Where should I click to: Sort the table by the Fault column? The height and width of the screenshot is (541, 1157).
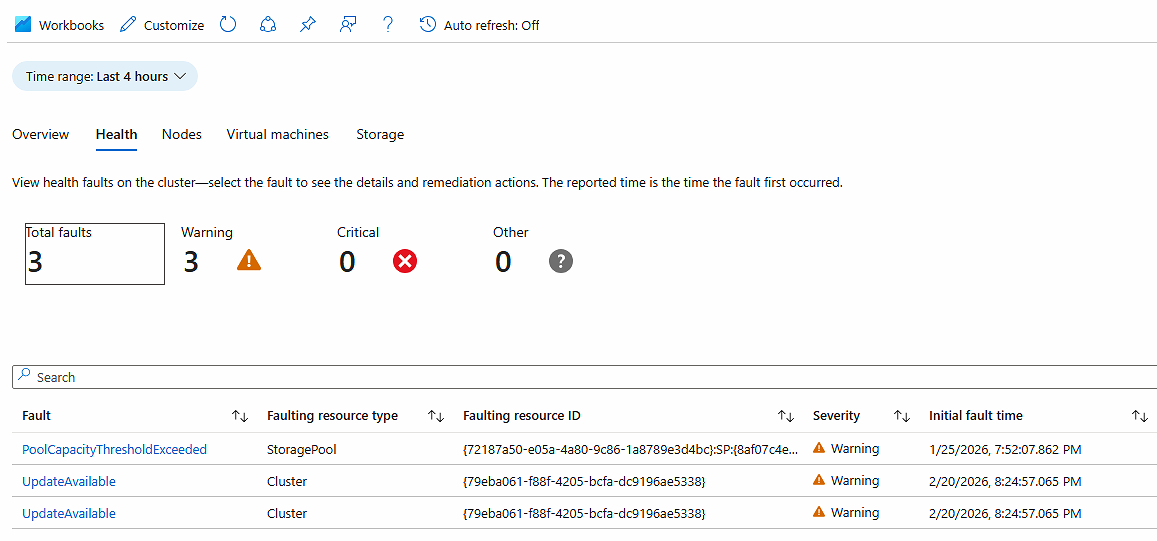click(240, 416)
